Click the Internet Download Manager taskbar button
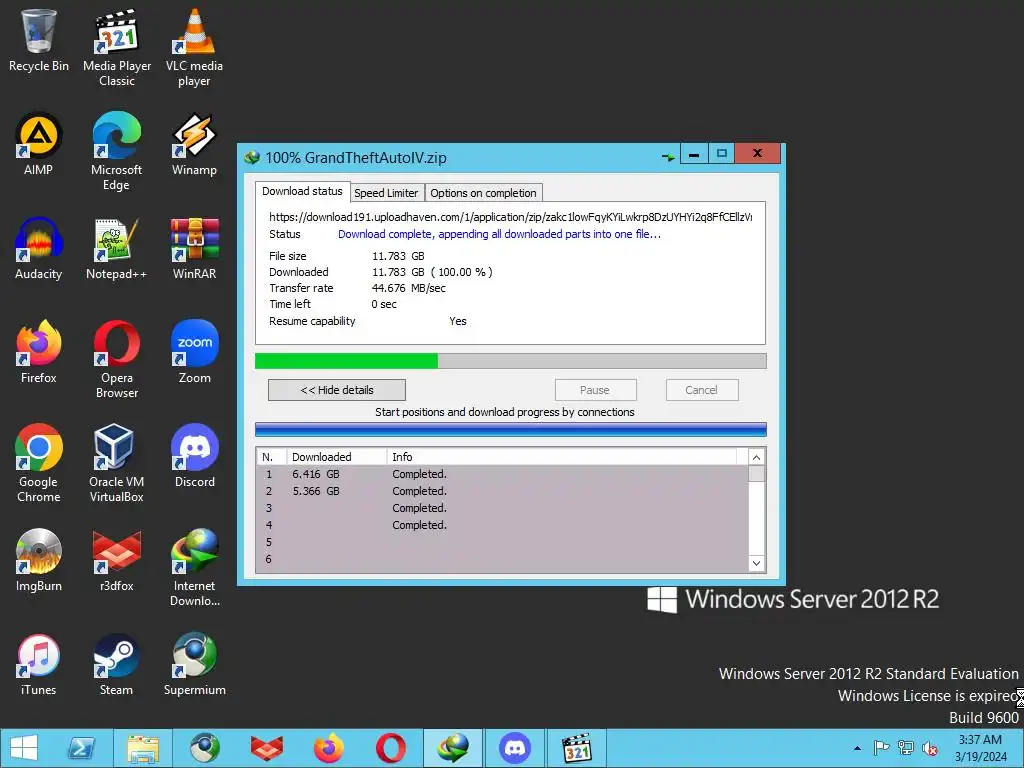The image size is (1024, 768). point(453,748)
